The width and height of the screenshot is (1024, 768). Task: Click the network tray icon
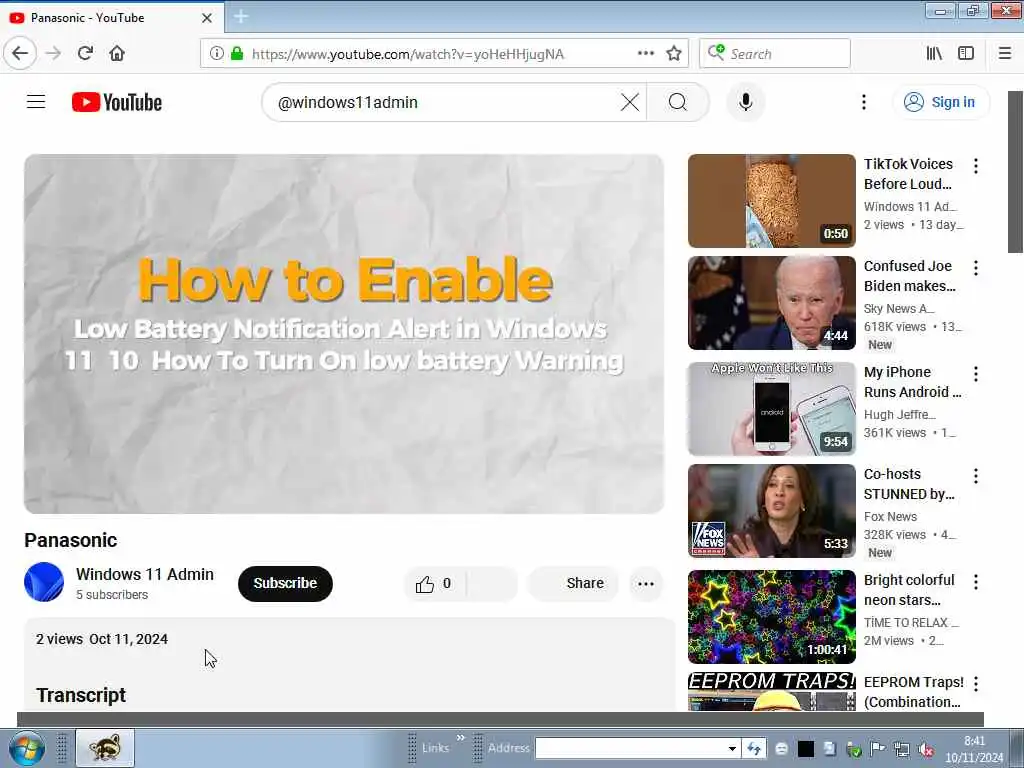tap(902, 749)
